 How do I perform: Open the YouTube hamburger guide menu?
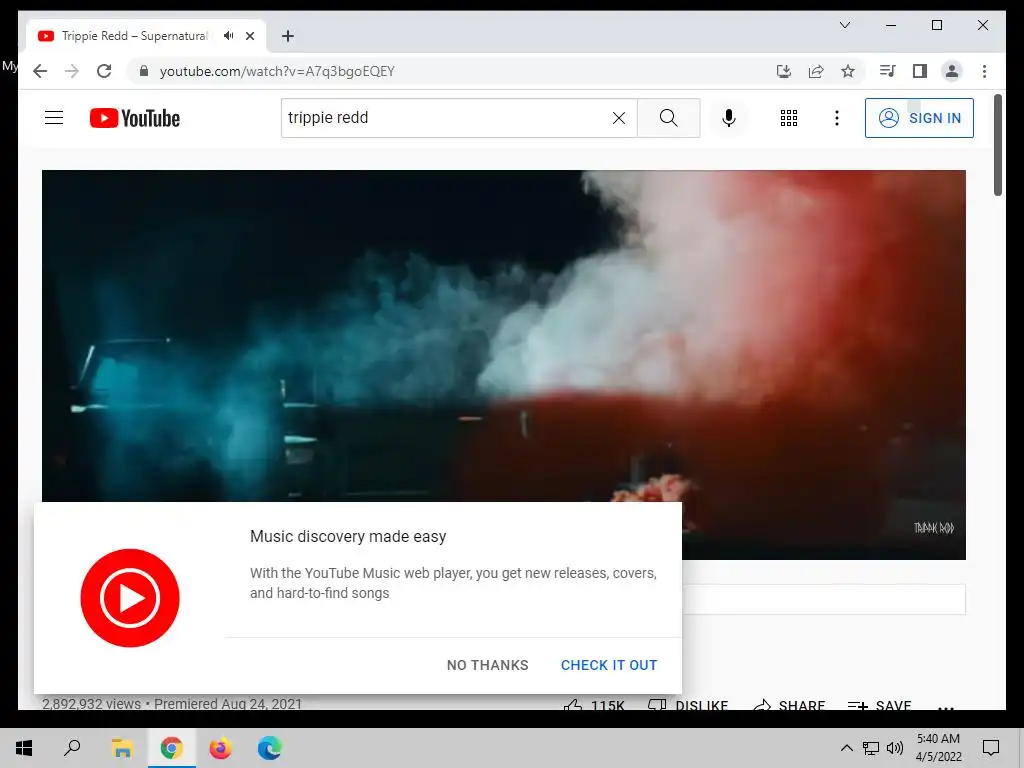(x=54, y=118)
